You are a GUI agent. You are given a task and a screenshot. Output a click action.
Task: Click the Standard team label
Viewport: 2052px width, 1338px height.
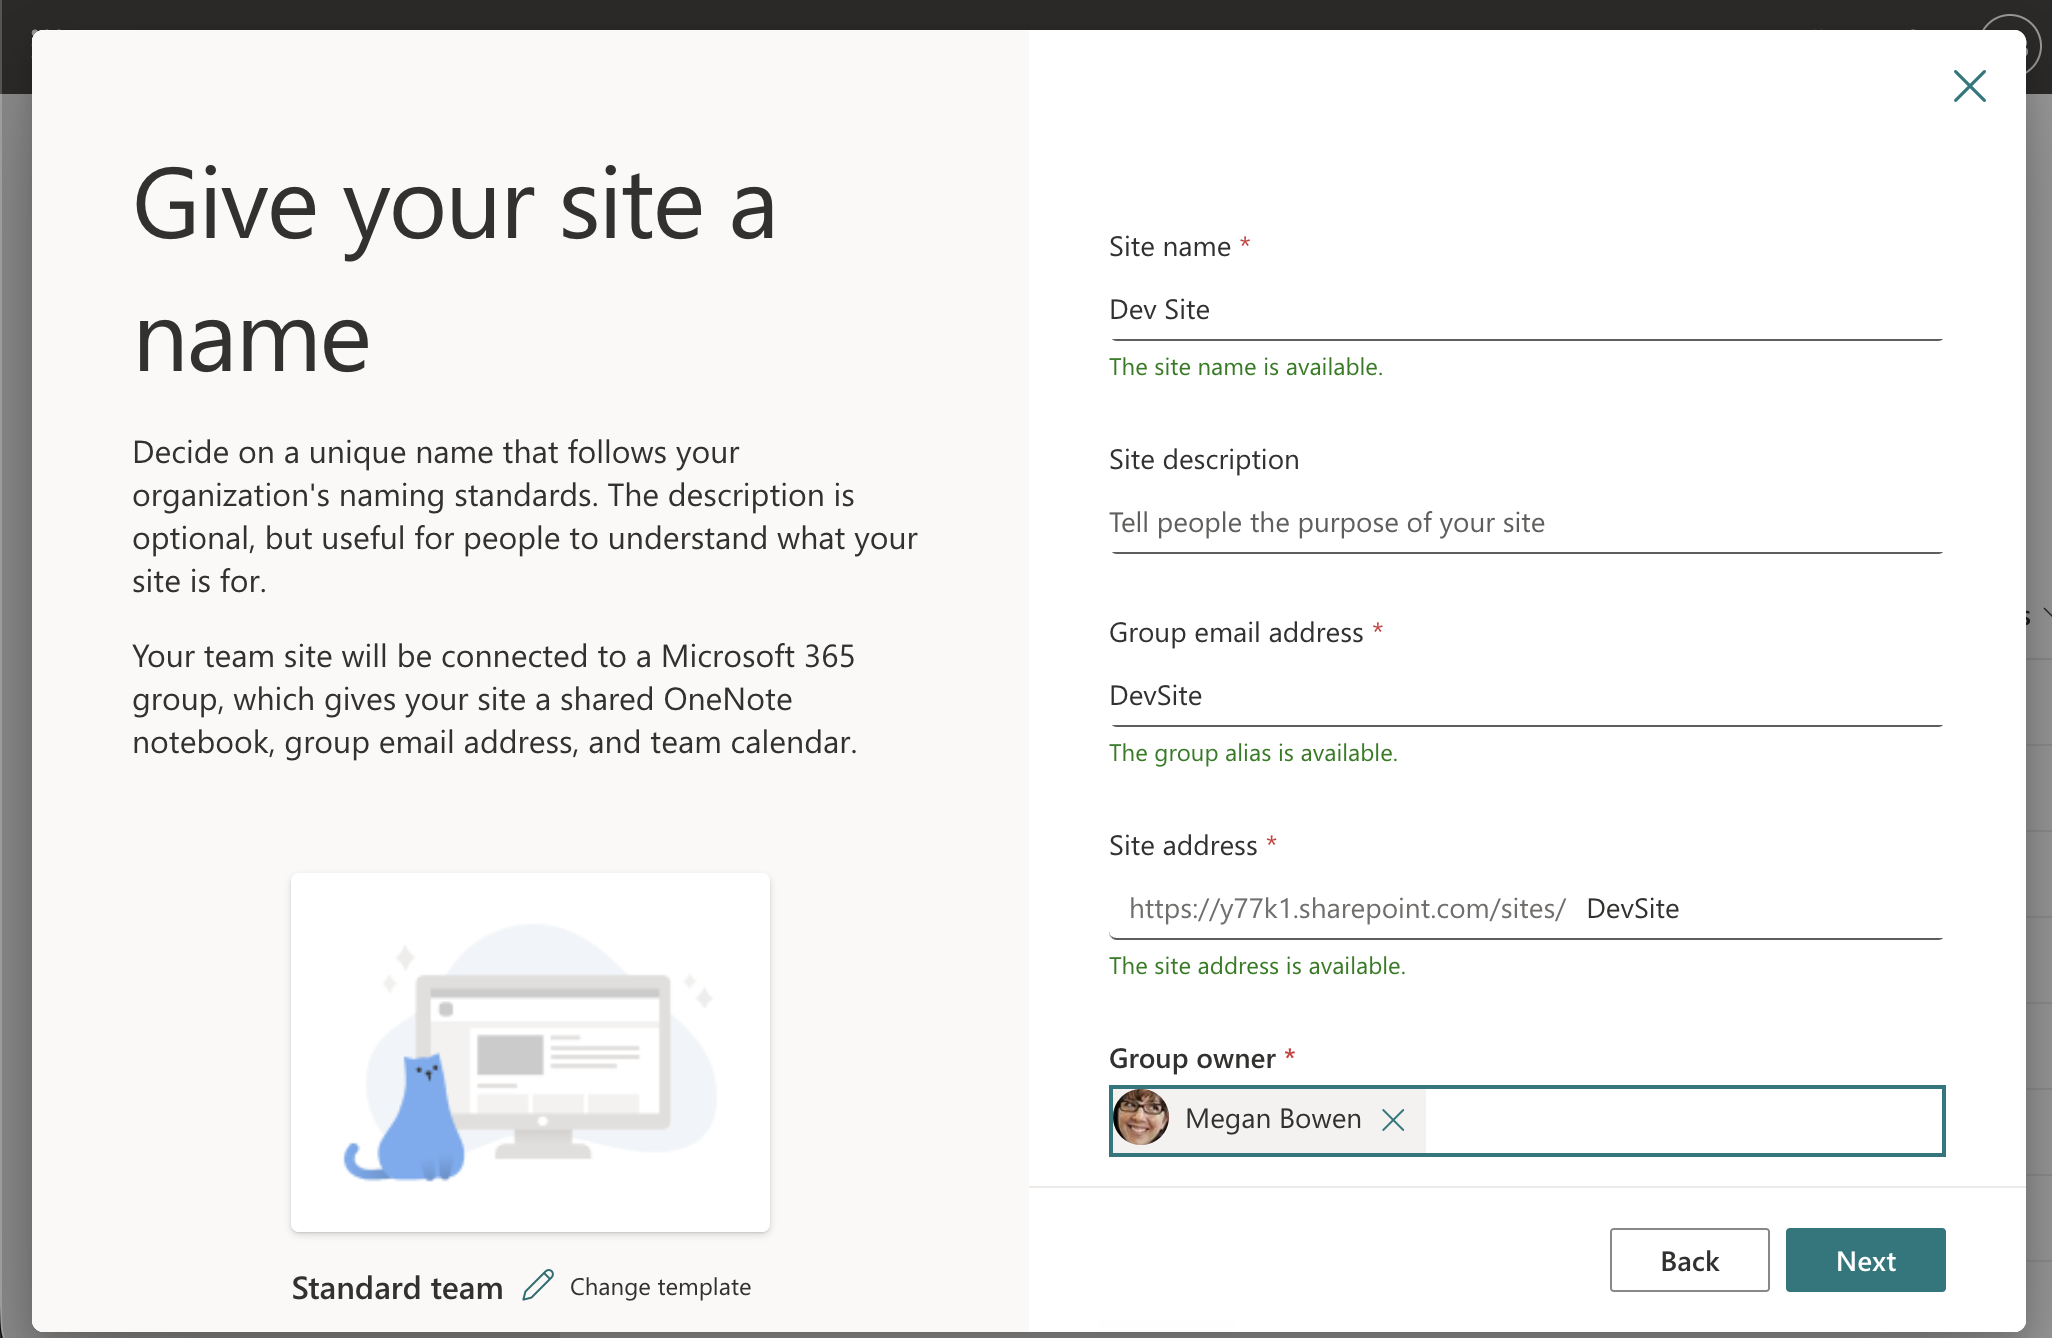pos(397,1288)
